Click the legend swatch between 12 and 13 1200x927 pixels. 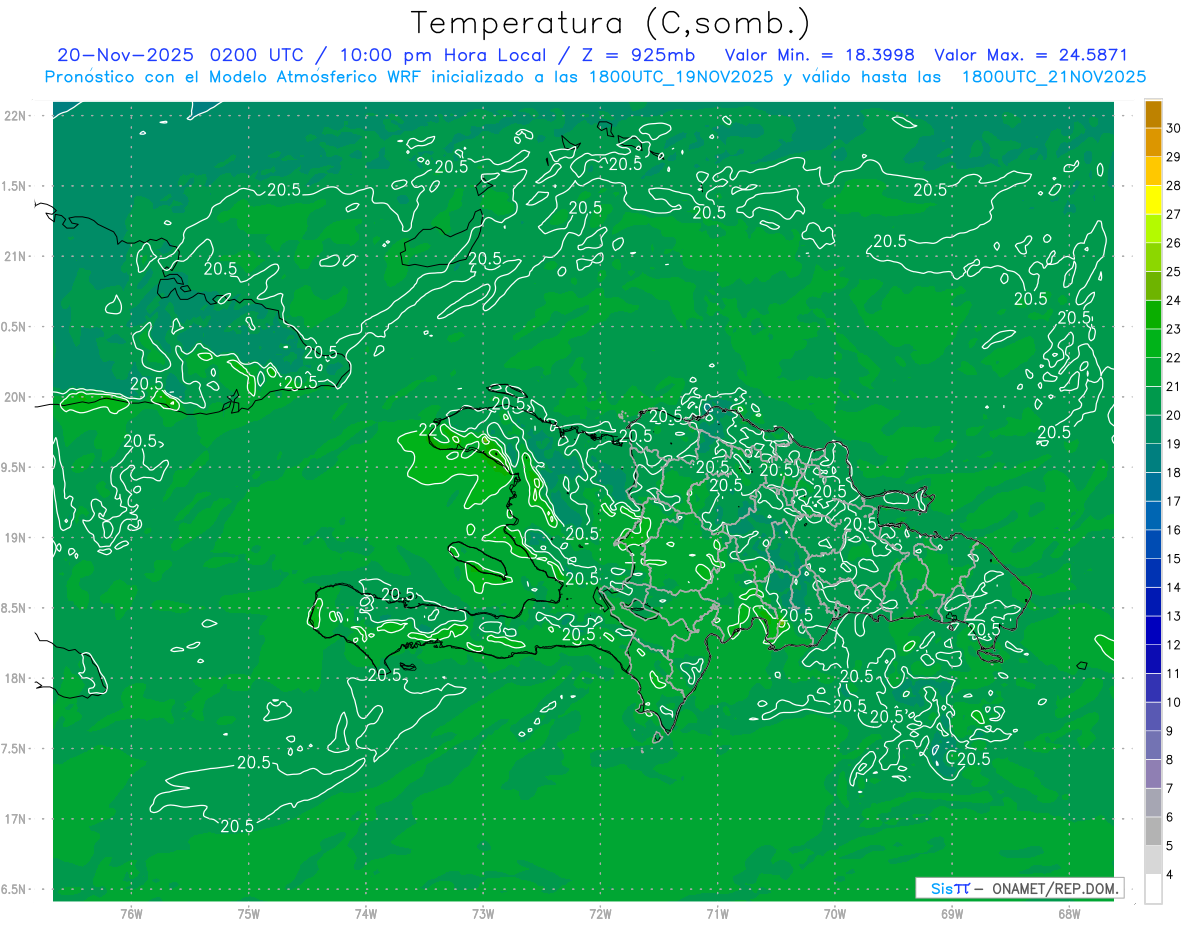(1154, 631)
